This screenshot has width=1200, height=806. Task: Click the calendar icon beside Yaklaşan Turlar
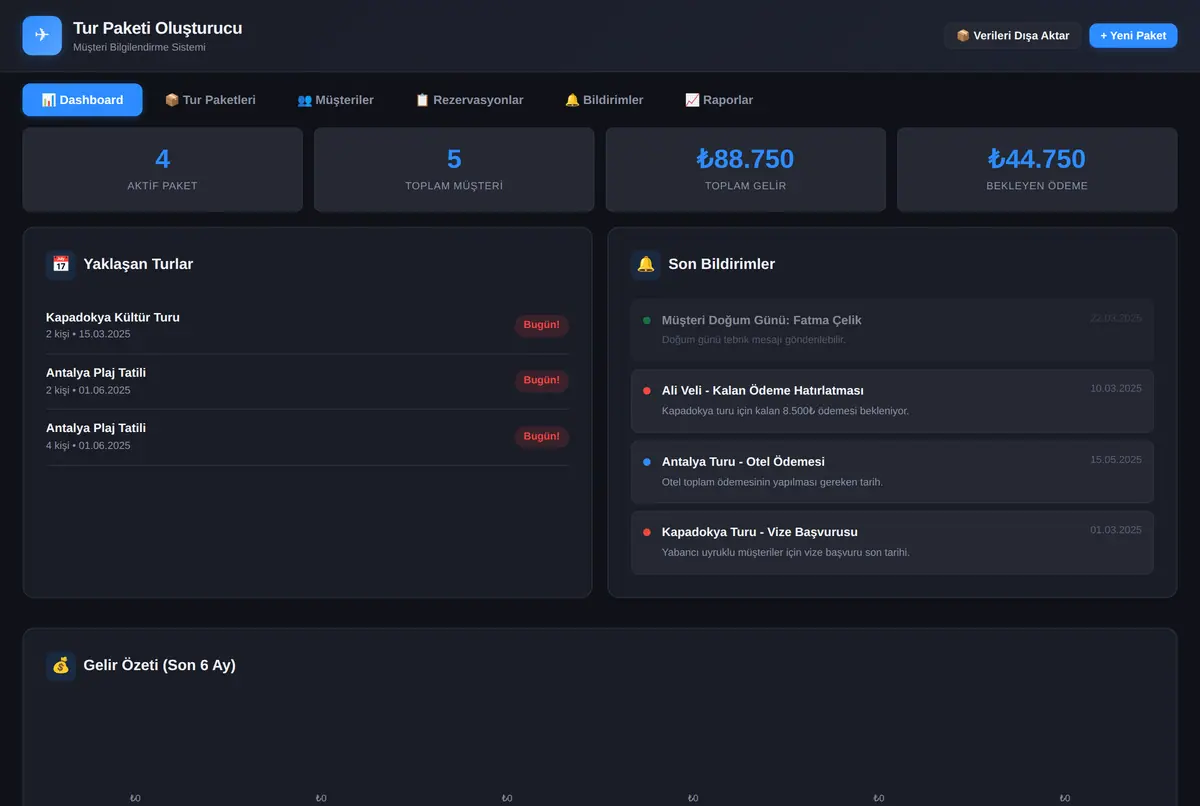[61, 264]
